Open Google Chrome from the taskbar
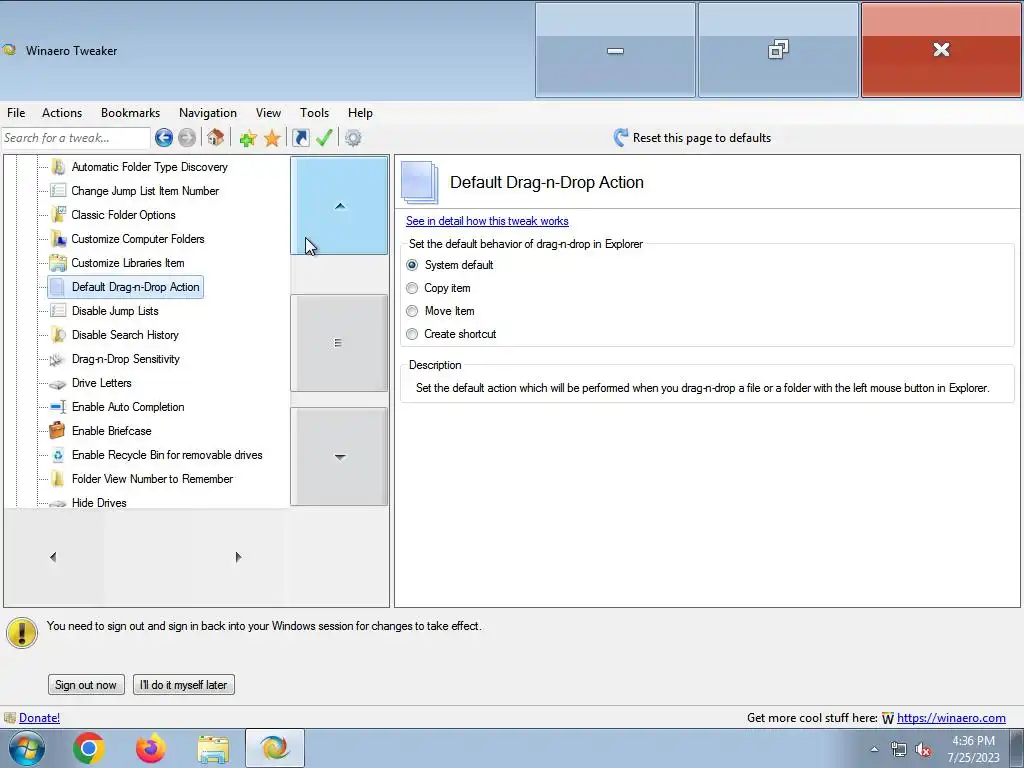This screenshot has height=768, width=1024. (x=89, y=748)
